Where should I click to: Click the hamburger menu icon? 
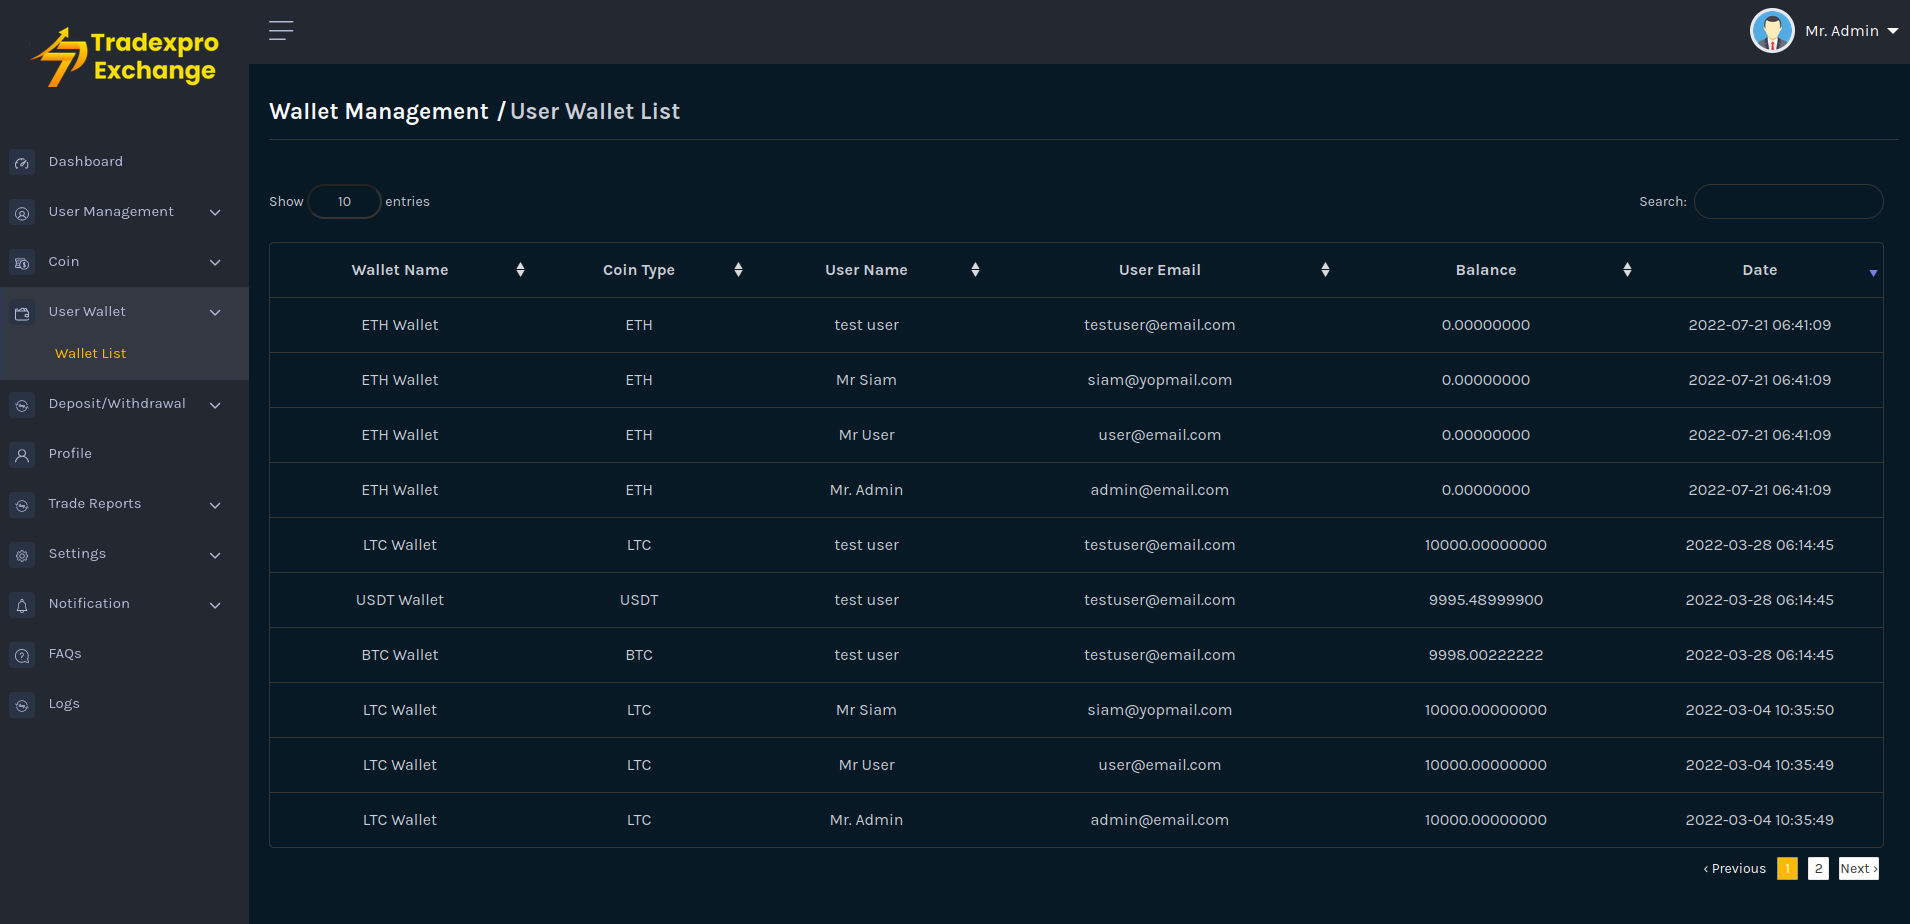(x=281, y=31)
